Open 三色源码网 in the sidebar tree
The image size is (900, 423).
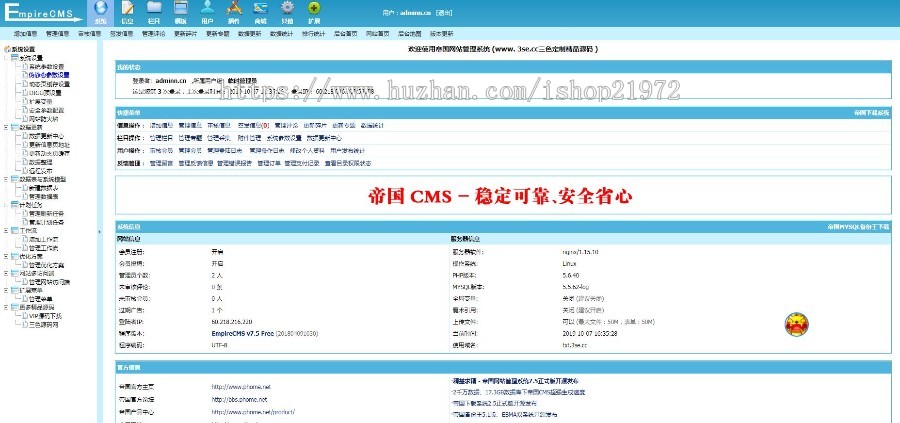point(44,325)
